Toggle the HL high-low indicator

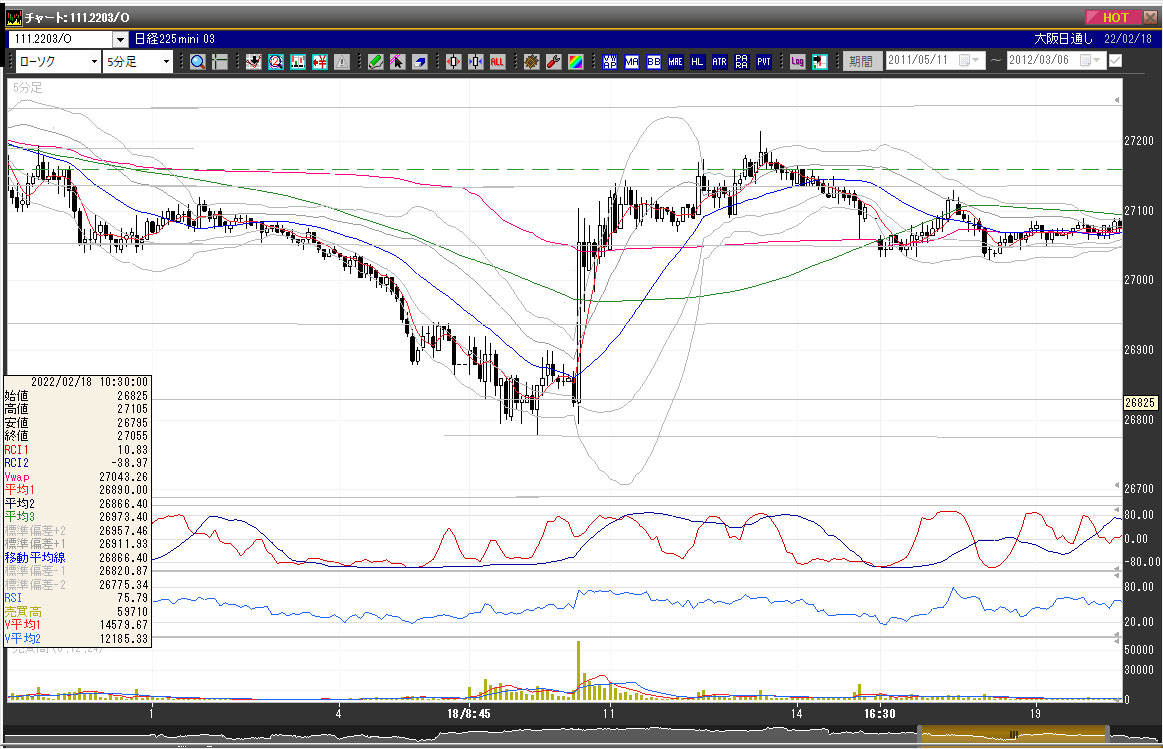tap(697, 62)
